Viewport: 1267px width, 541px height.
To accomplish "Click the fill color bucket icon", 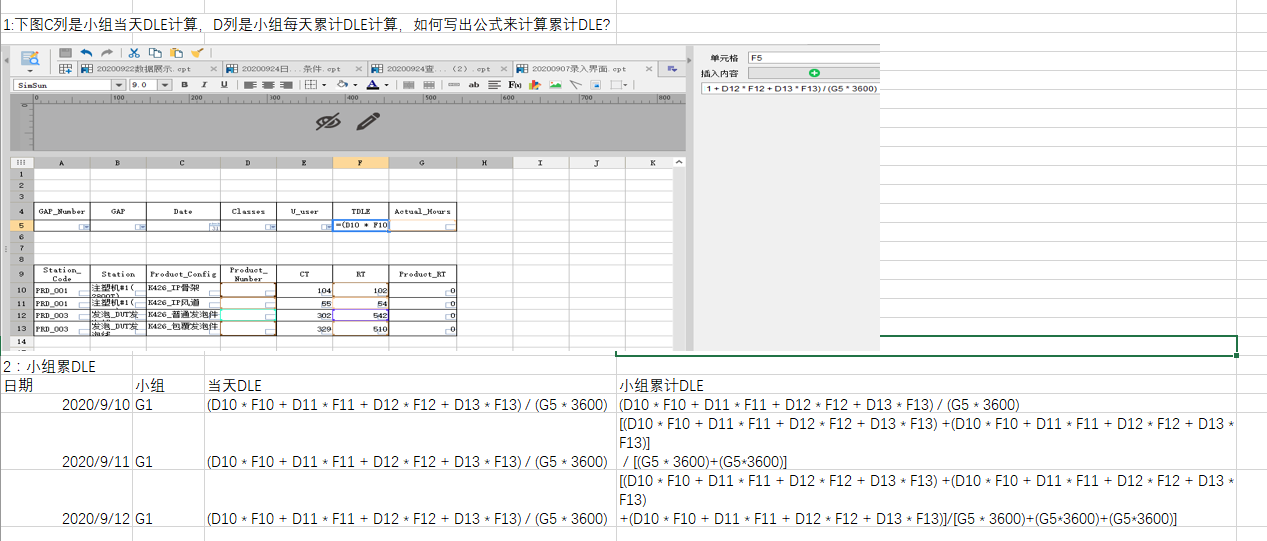I will coord(342,85).
